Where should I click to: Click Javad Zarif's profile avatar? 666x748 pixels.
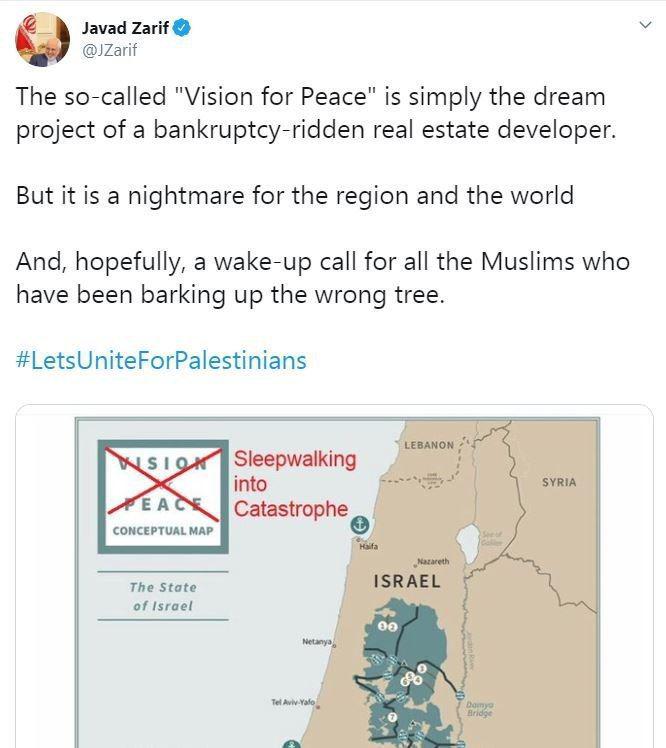click(x=41, y=40)
